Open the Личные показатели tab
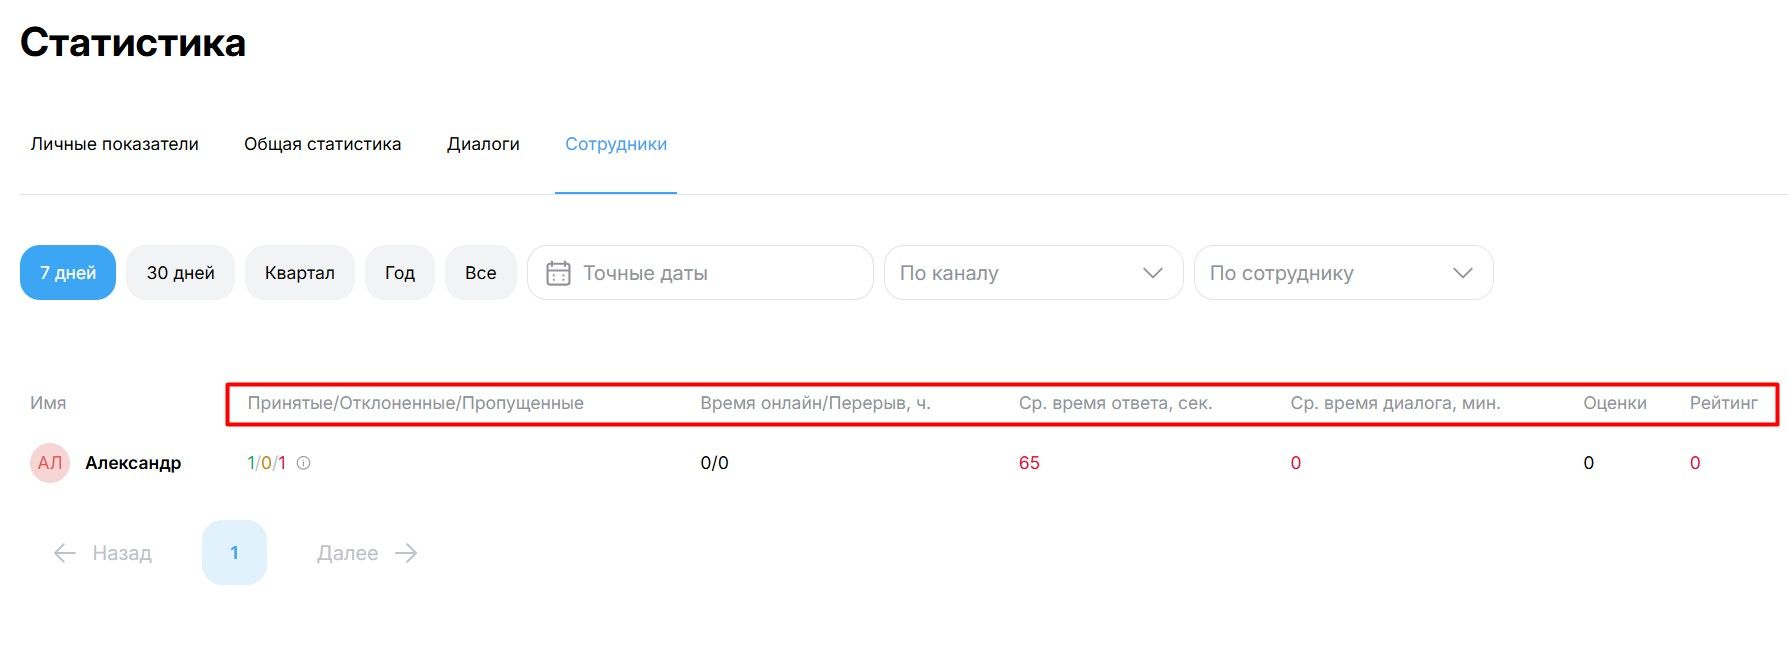 [114, 144]
